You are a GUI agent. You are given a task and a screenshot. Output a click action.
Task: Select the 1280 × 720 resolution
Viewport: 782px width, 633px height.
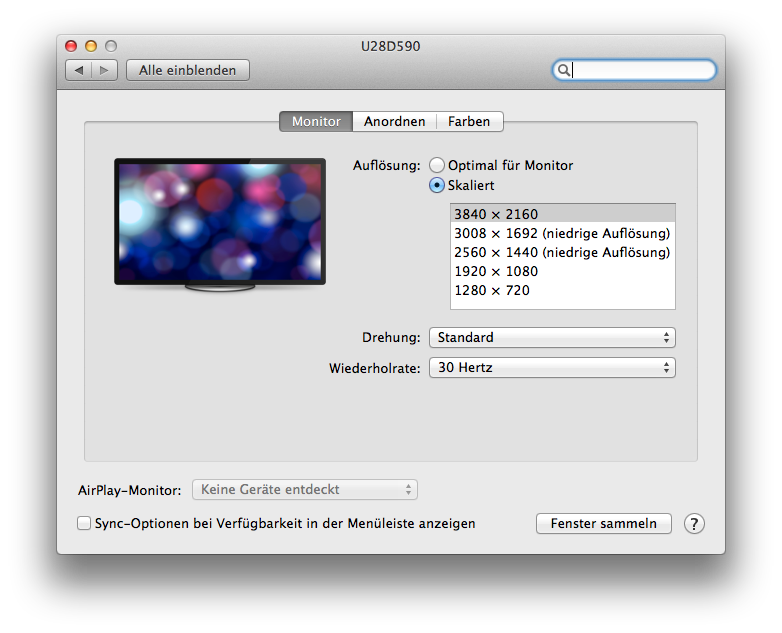pos(563,290)
